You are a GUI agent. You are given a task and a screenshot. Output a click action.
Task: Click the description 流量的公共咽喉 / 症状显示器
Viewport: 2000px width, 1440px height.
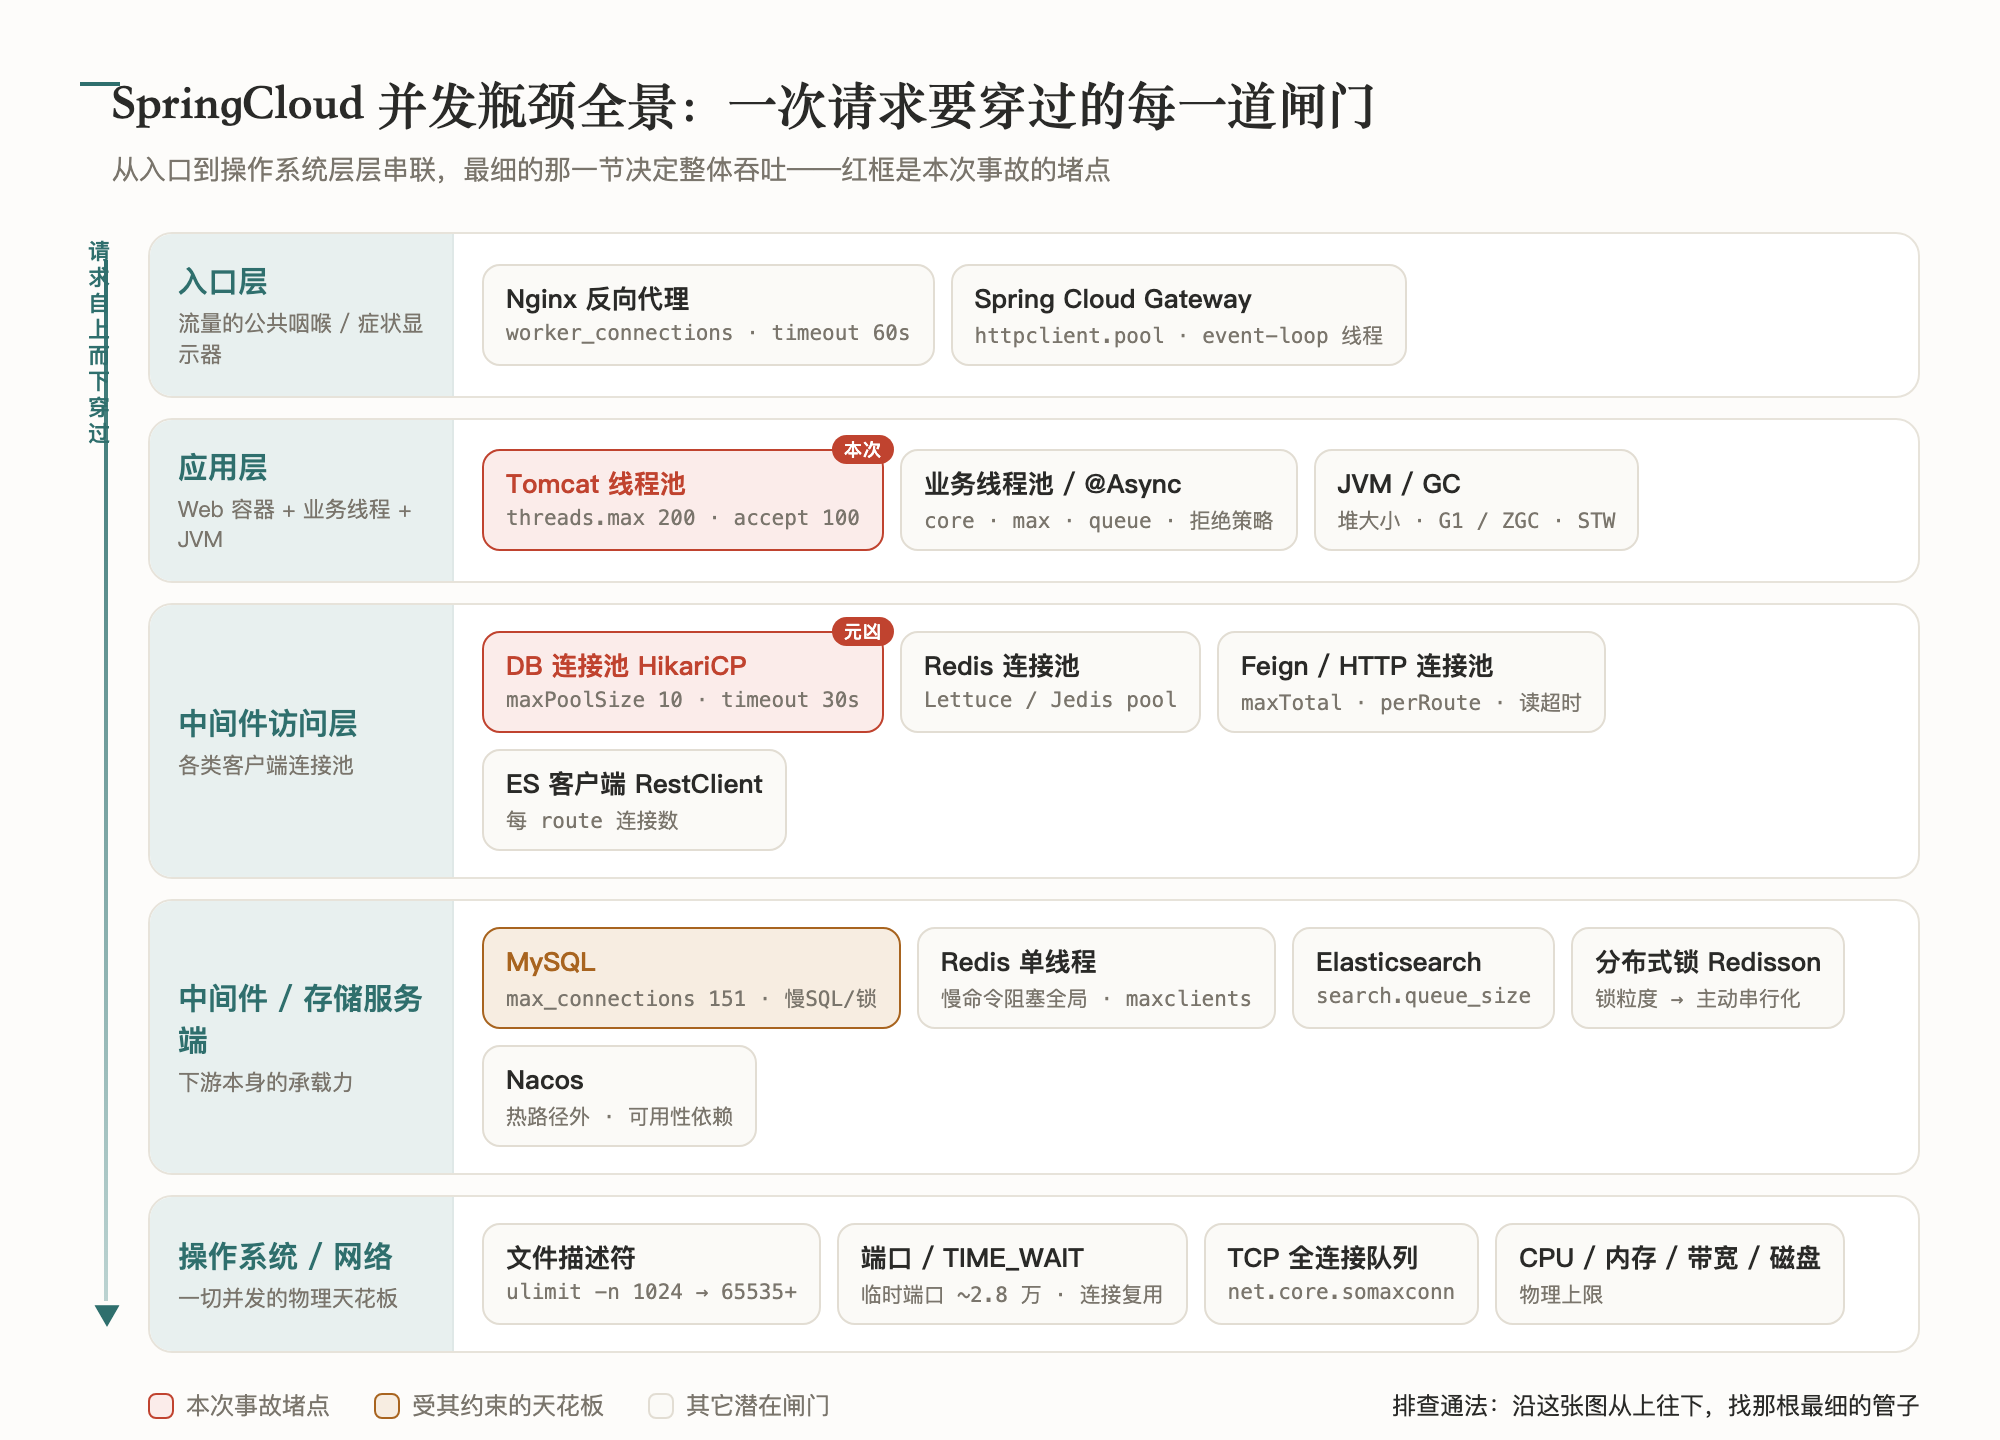click(x=300, y=339)
